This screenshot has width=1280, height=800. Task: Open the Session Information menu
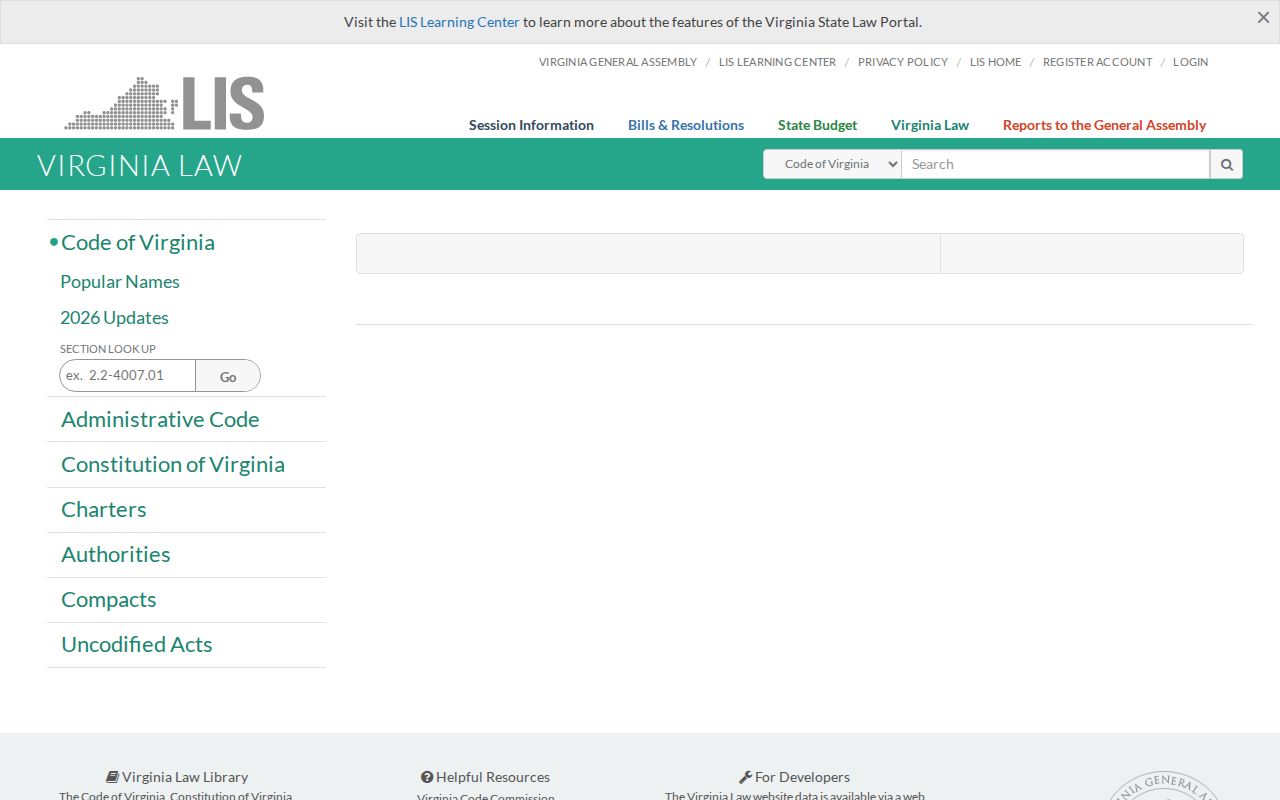(x=531, y=125)
